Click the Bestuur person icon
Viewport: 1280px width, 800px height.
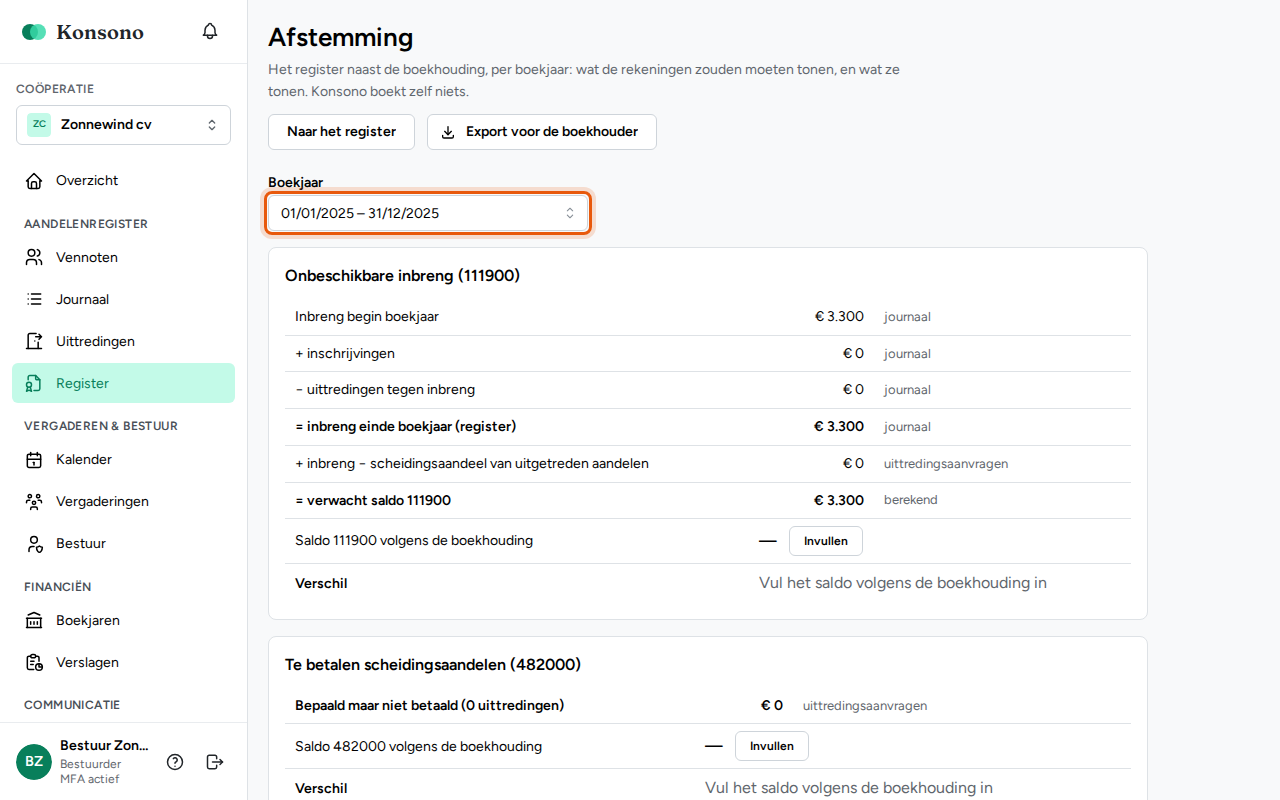pos(34,544)
